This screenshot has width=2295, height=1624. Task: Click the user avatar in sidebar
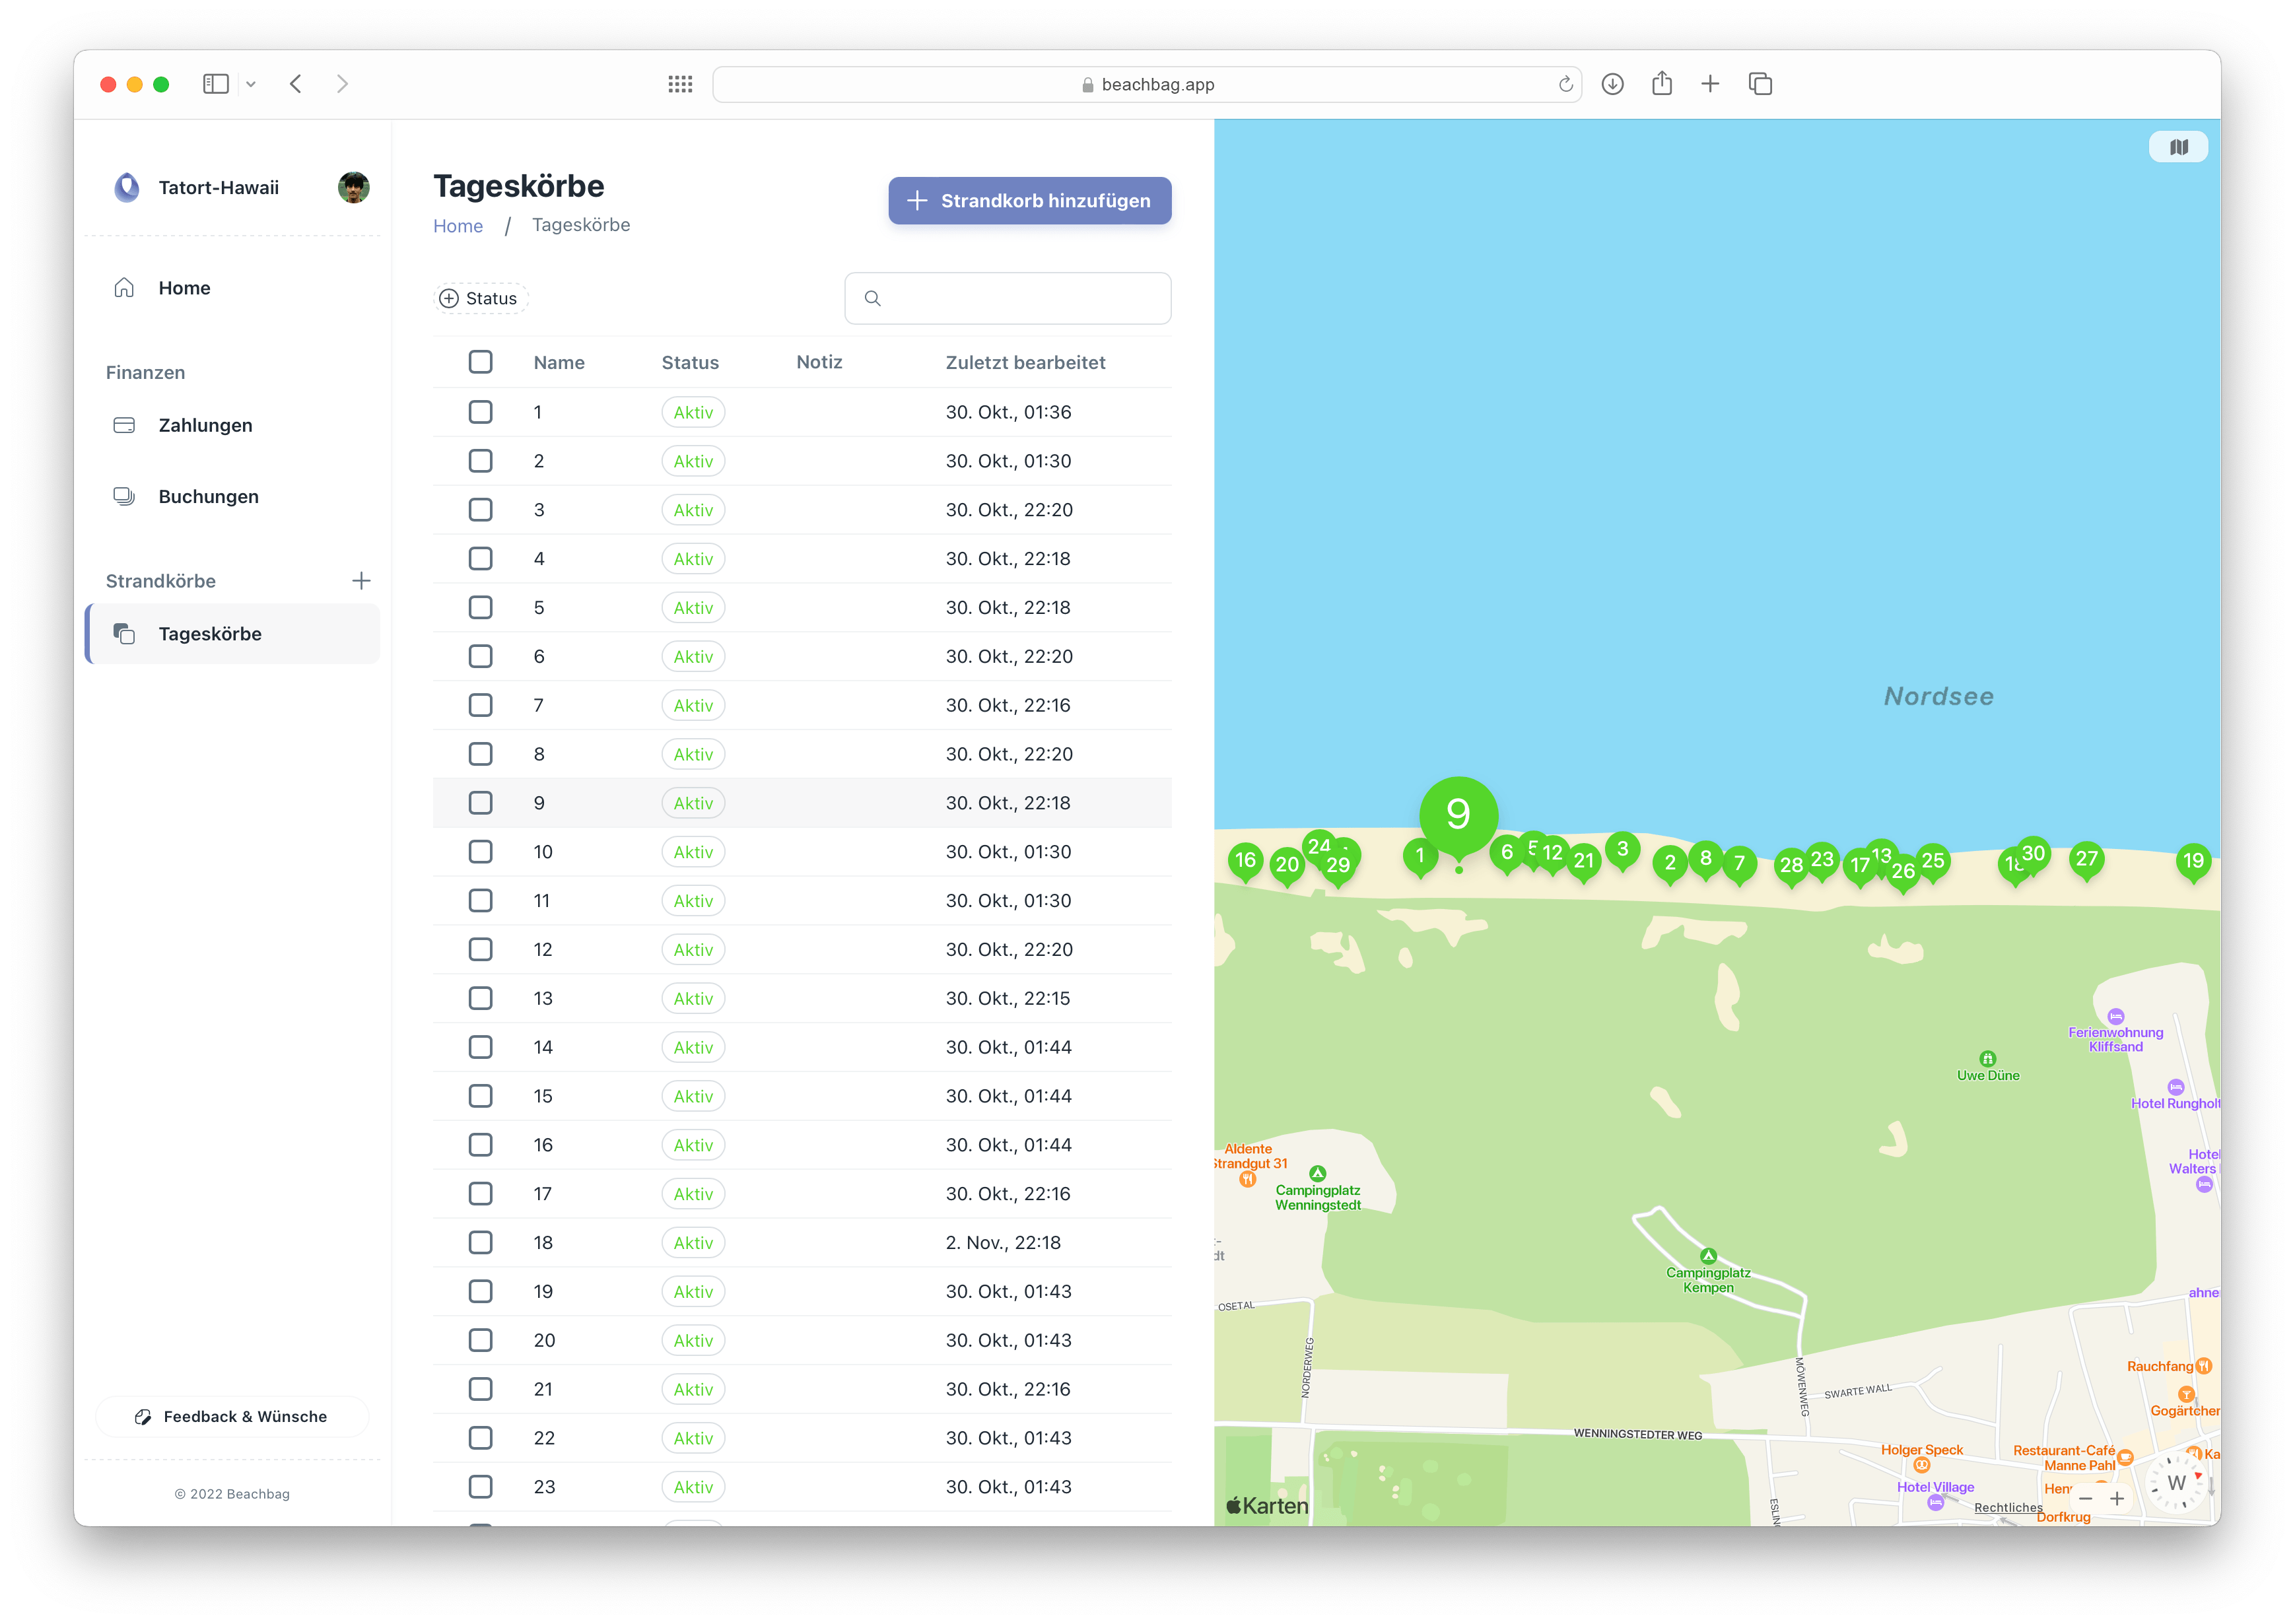click(x=353, y=187)
